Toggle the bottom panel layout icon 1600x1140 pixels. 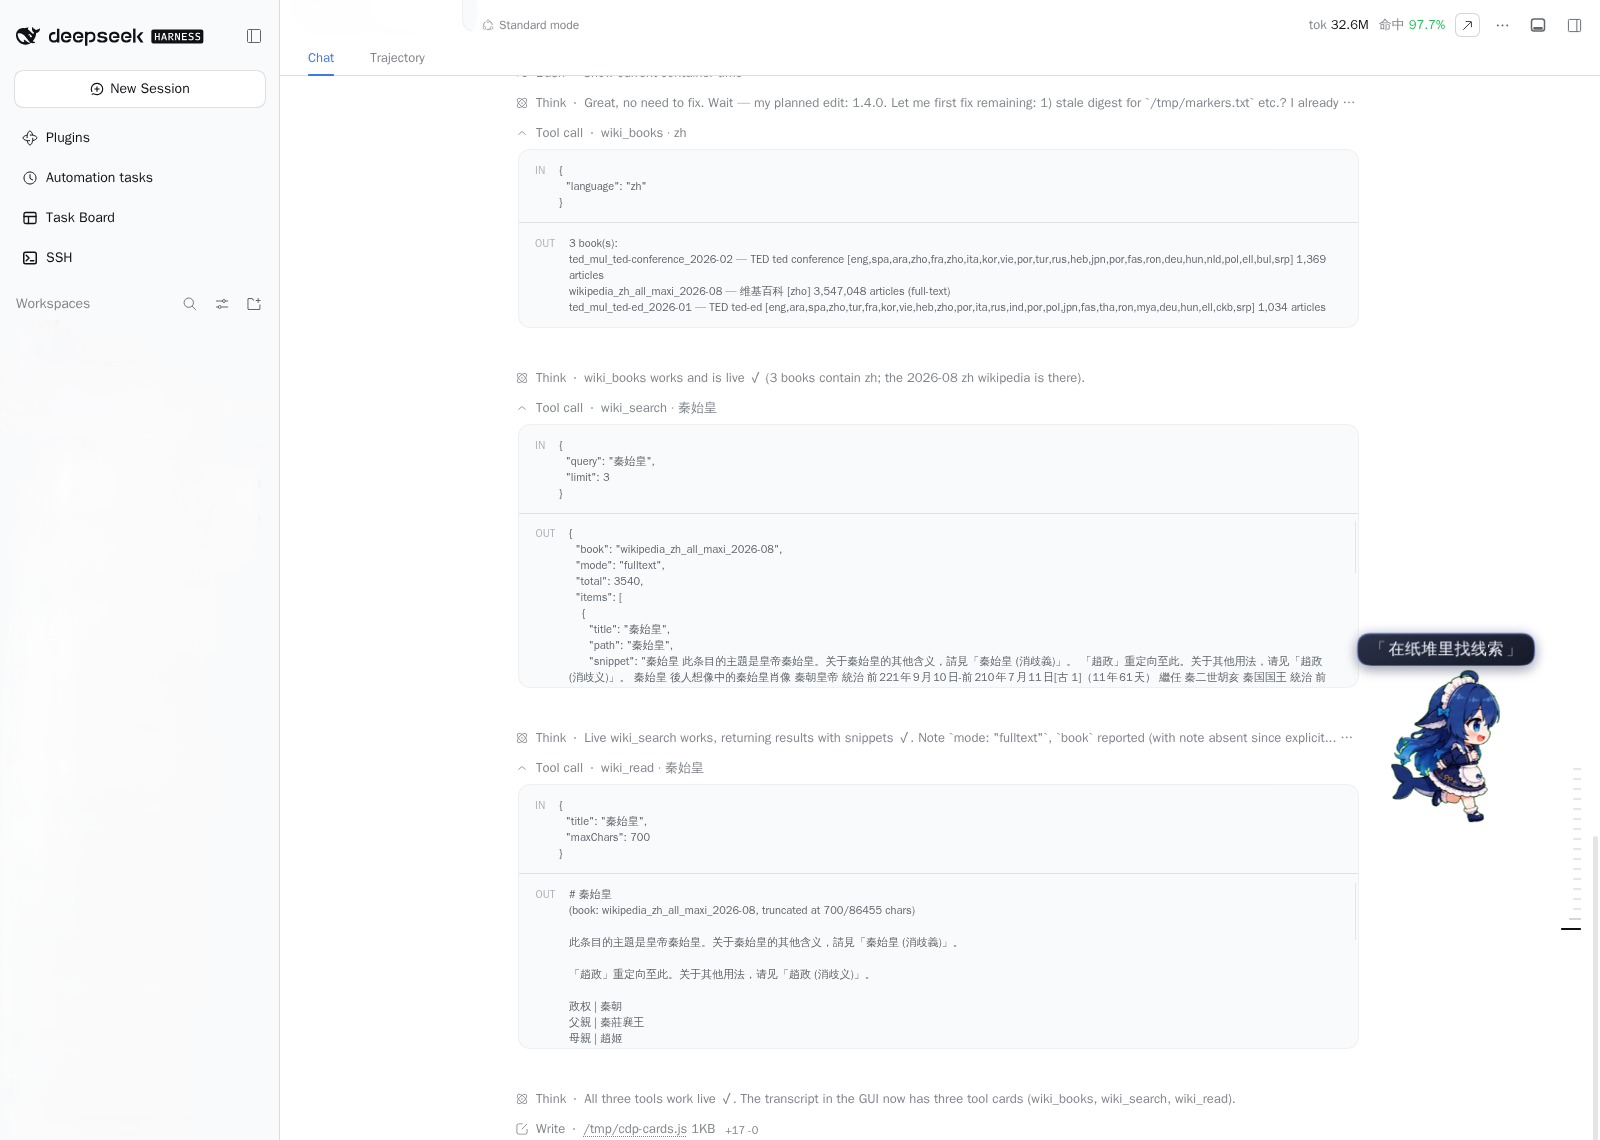point(1538,25)
